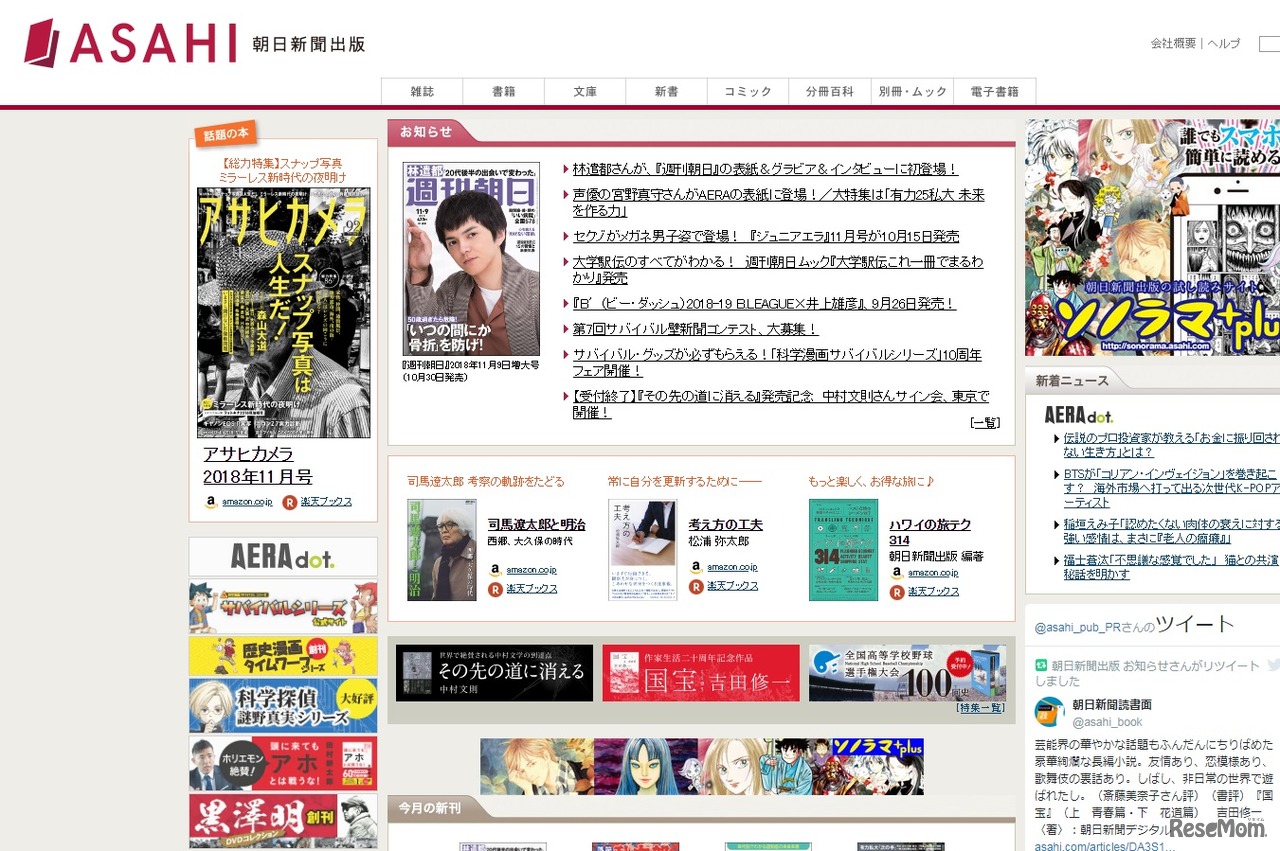Click the 朝日新聞読書面 Twitter avatar

click(x=1049, y=712)
